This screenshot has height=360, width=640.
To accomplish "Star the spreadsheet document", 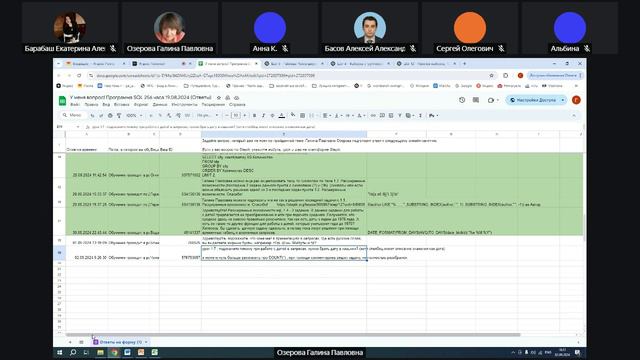I will pos(219,98).
